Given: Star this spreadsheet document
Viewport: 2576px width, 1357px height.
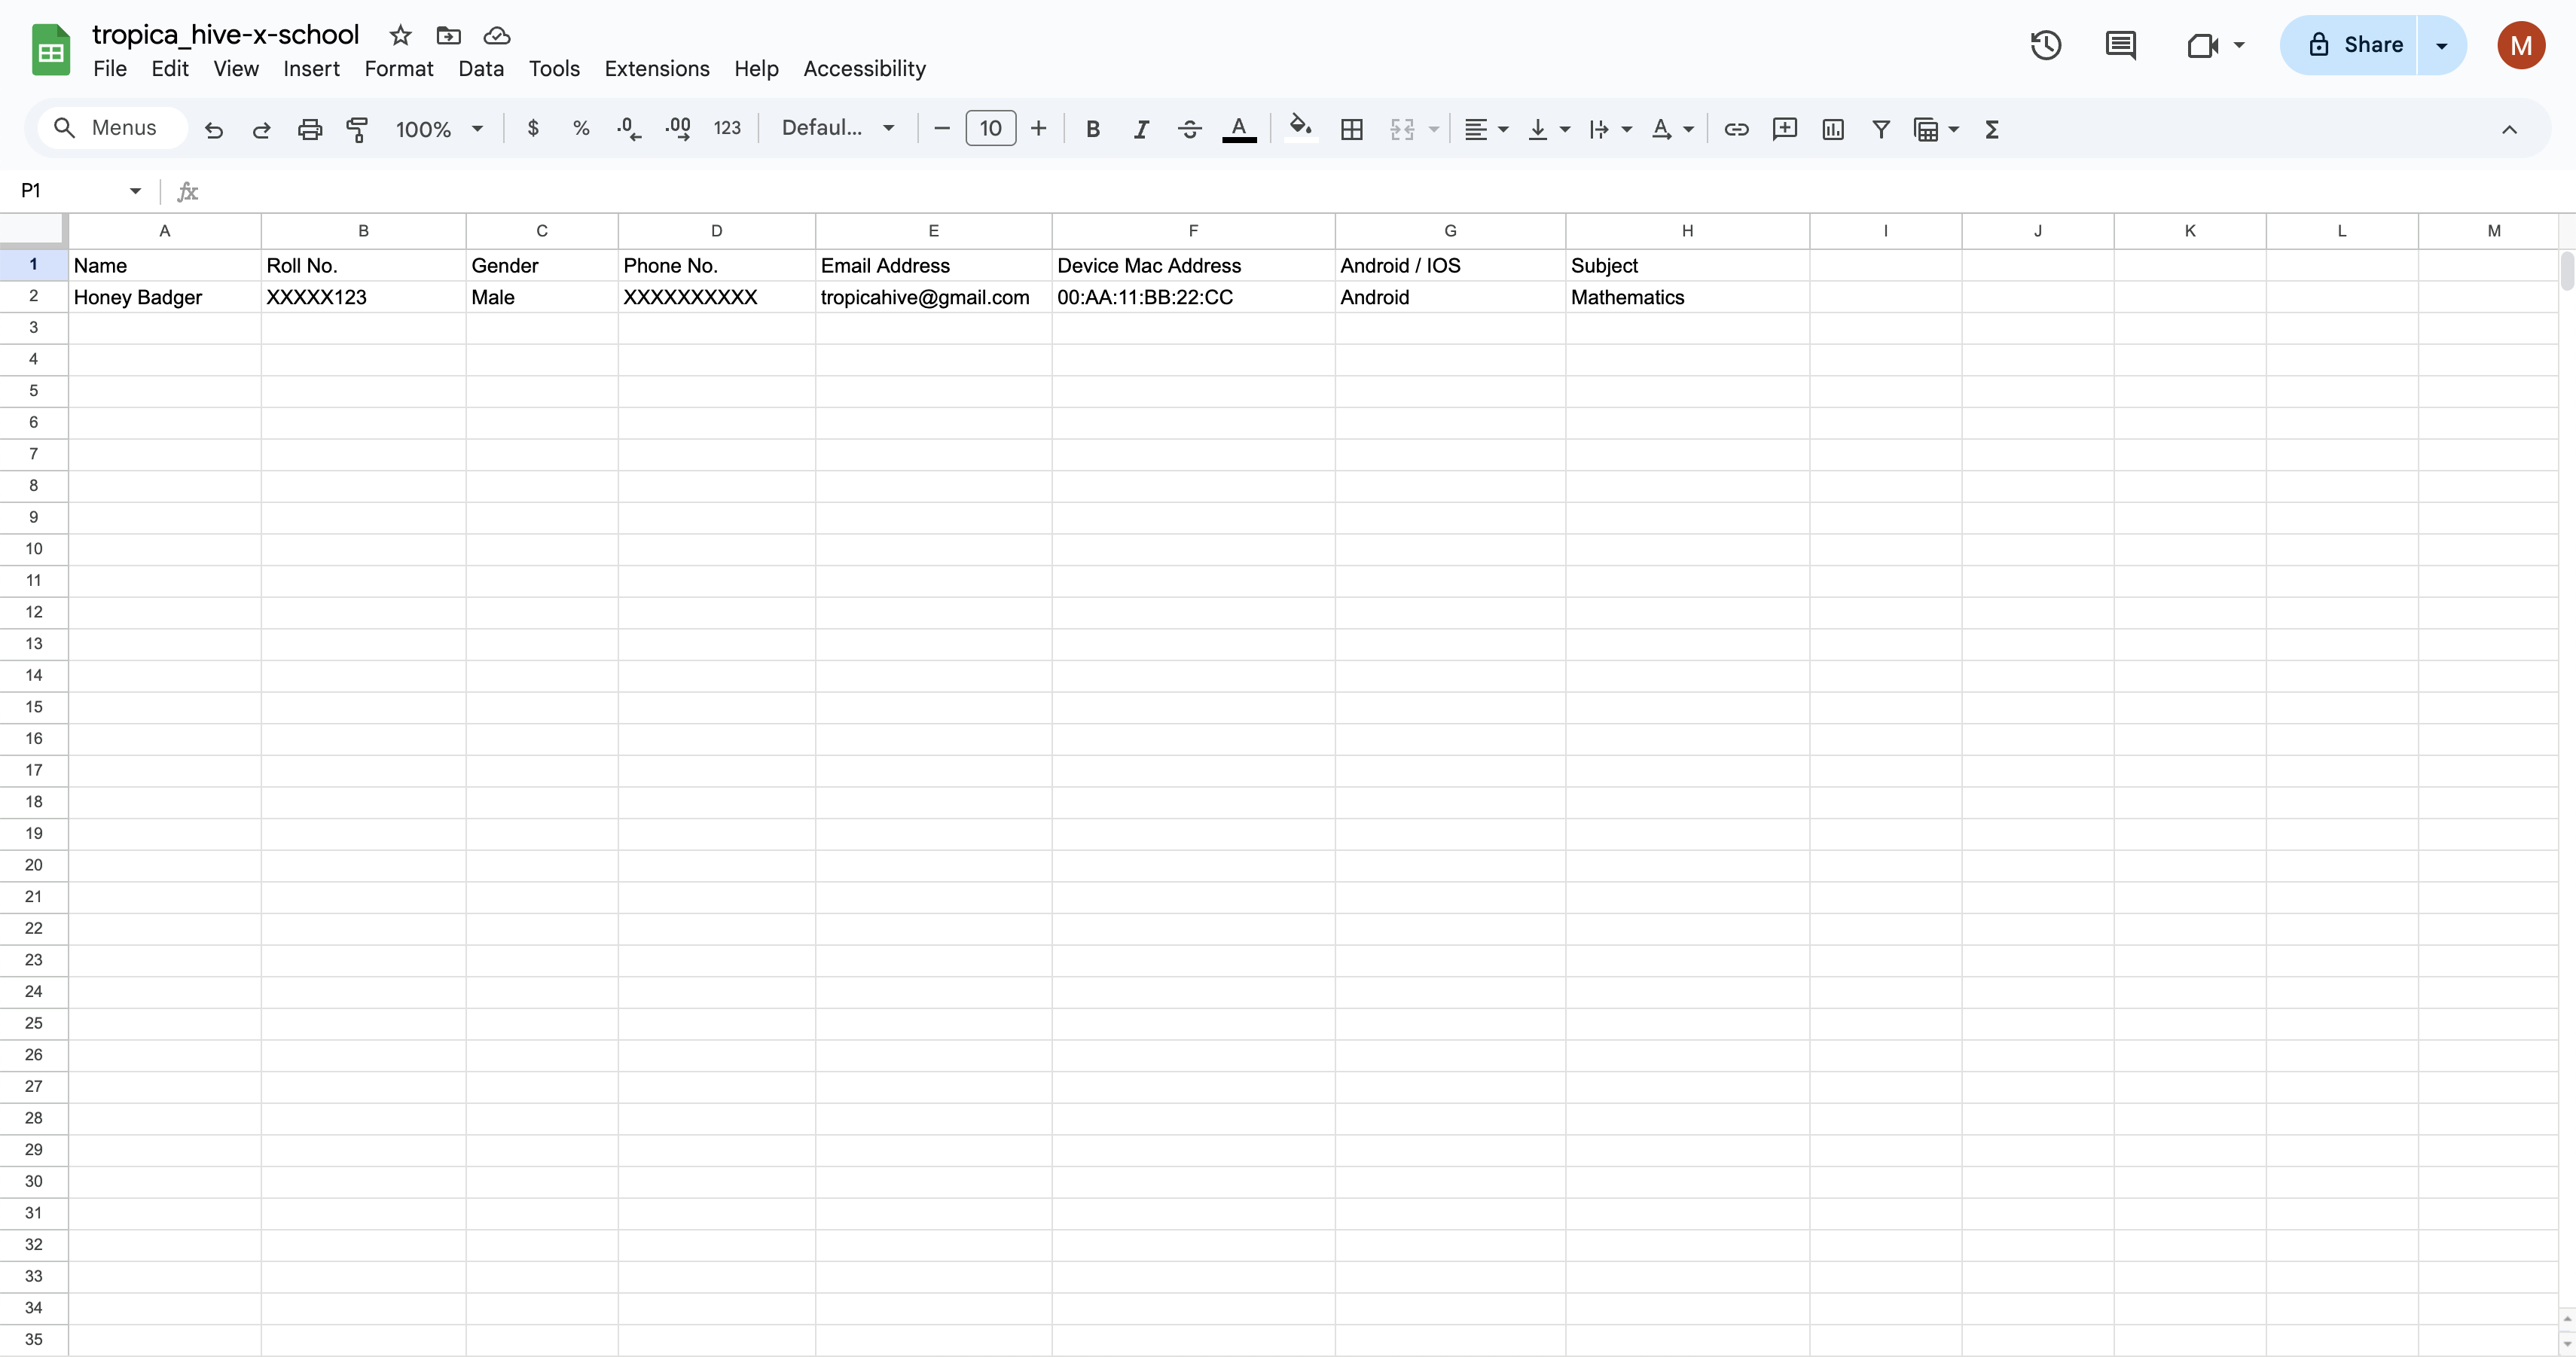Looking at the screenshot, I should tap(400, 36).
